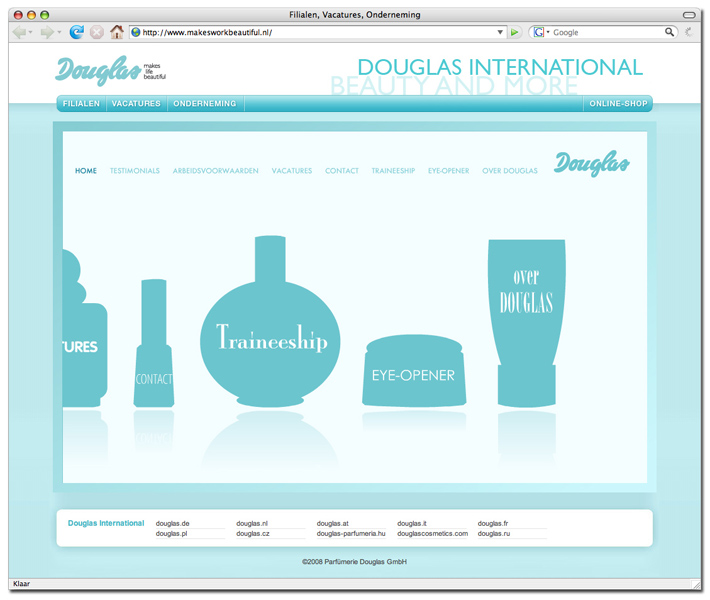The height and width of the screenshot is (600, 710).
Task: Select TRAINEESHIP in the inner navigation
Action: (393, 171)
